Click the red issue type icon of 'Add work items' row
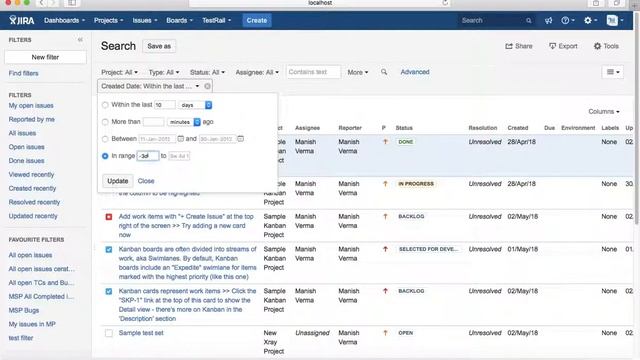Screen dimensions: 640x360 click(109, 217)
